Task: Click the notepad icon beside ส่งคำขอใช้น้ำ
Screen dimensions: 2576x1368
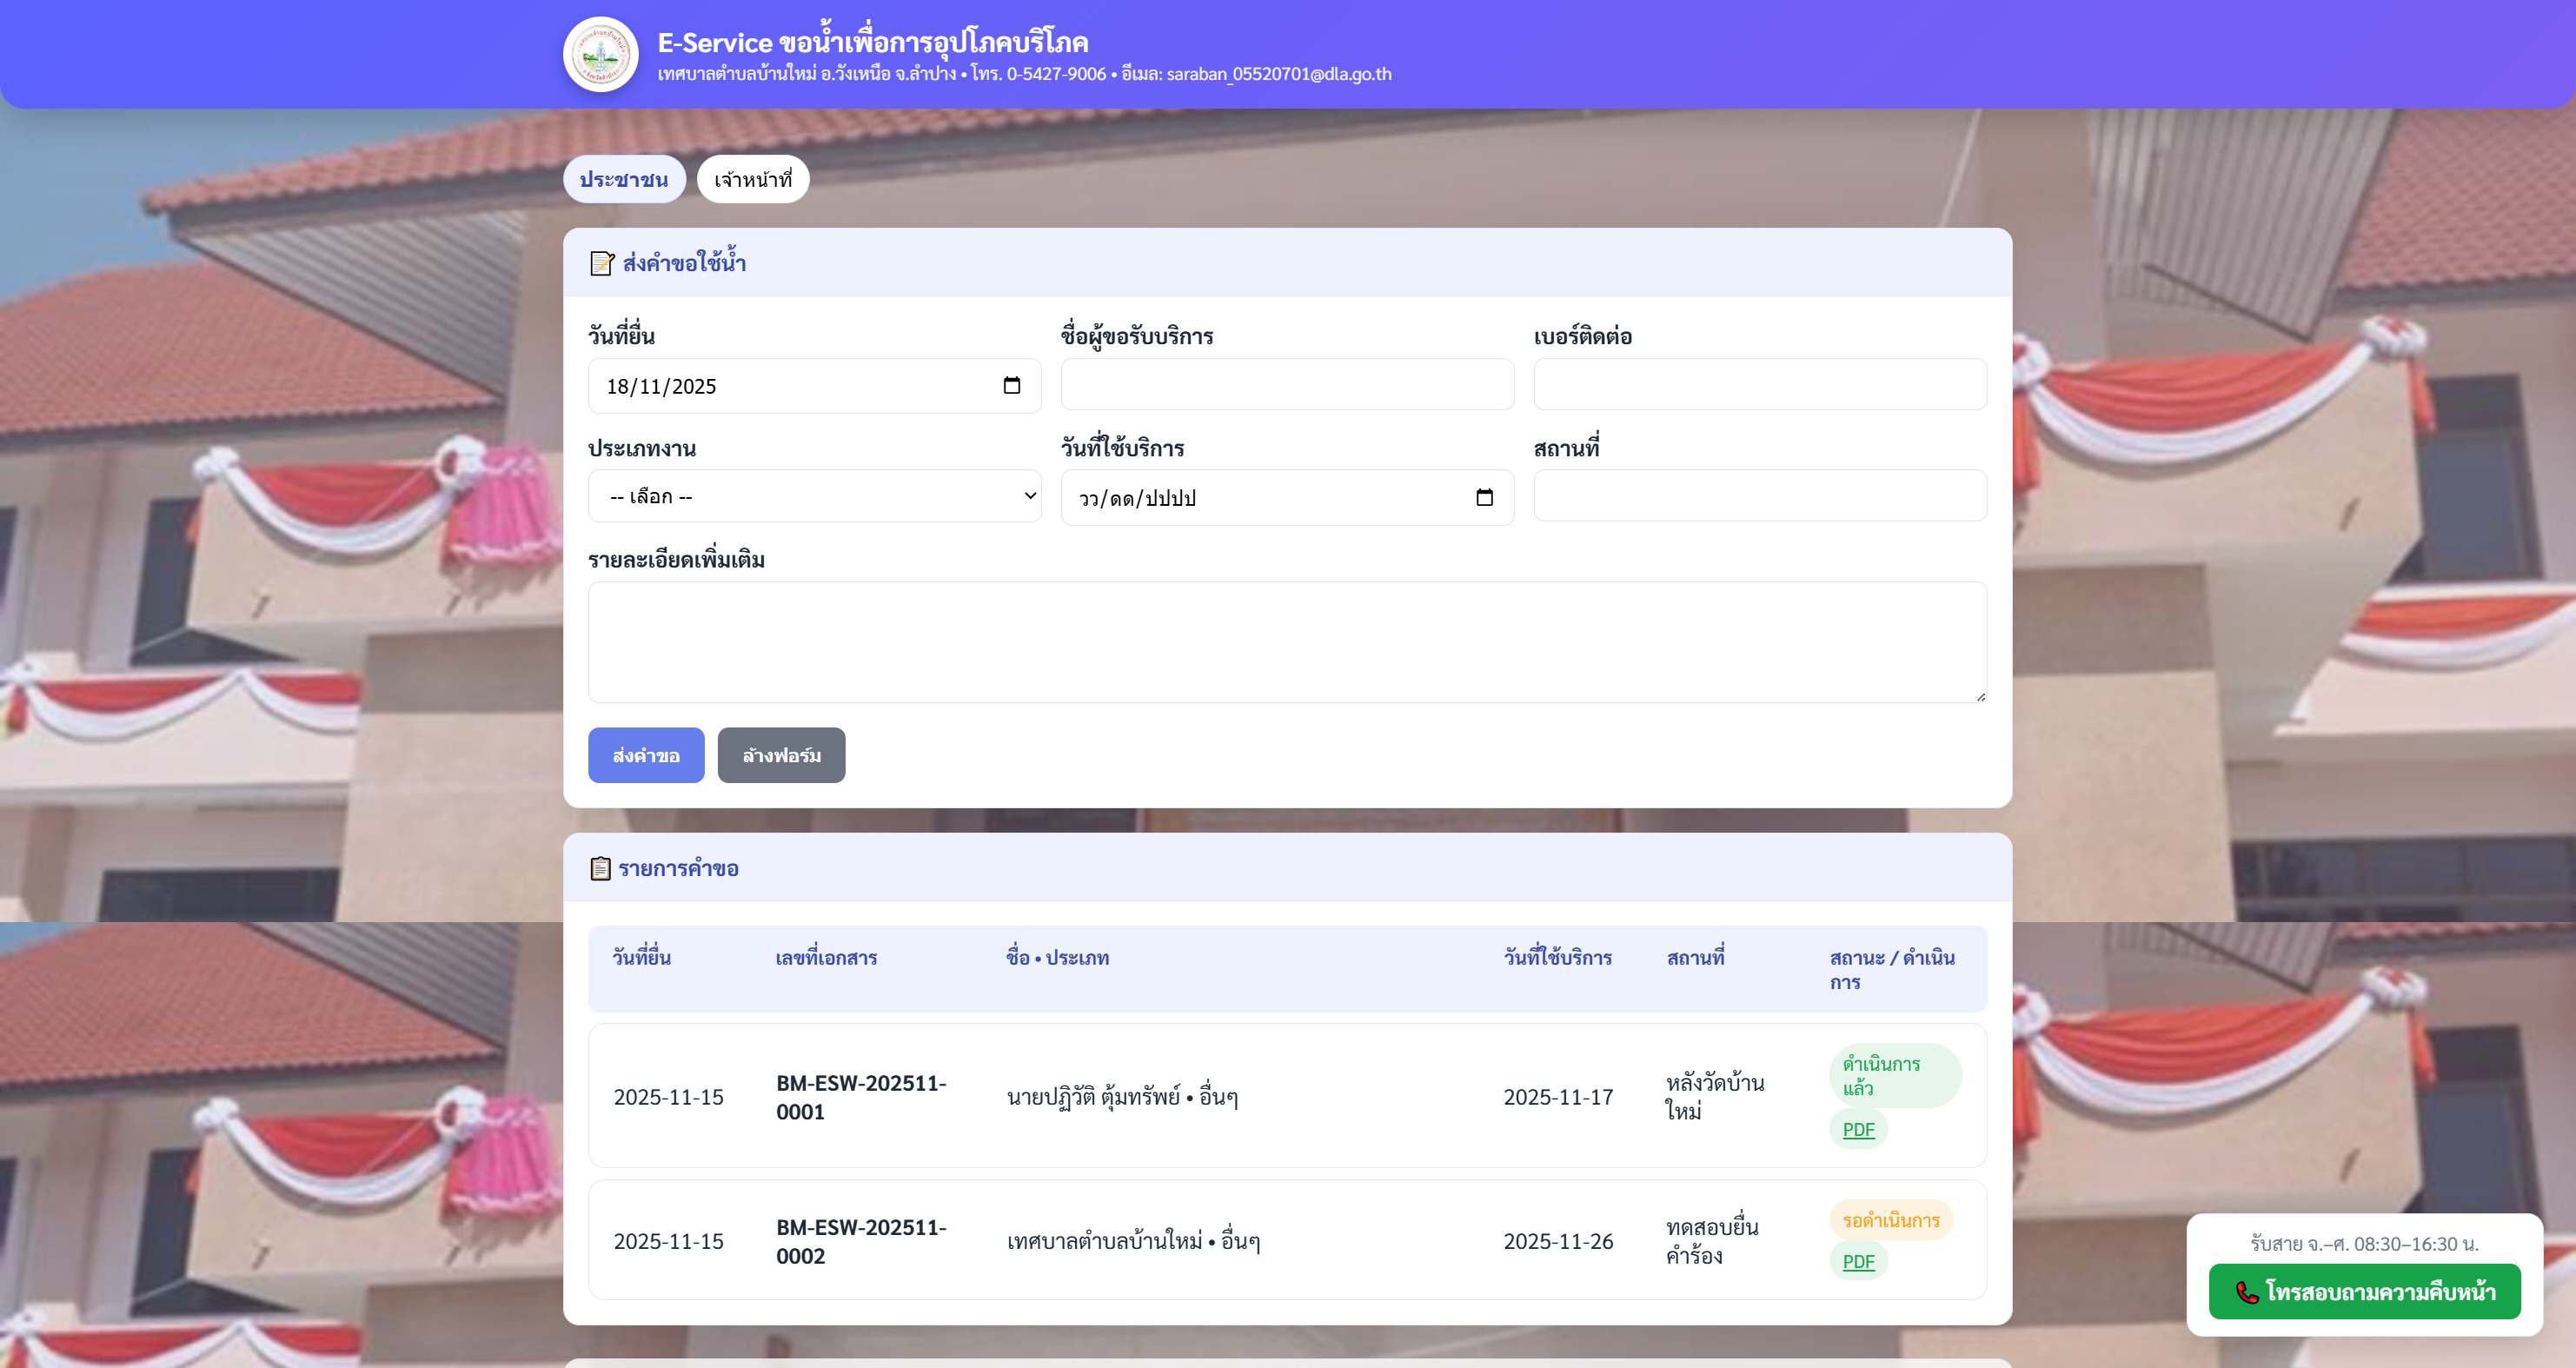Action: pyautogui.click(x=601, y=263)
